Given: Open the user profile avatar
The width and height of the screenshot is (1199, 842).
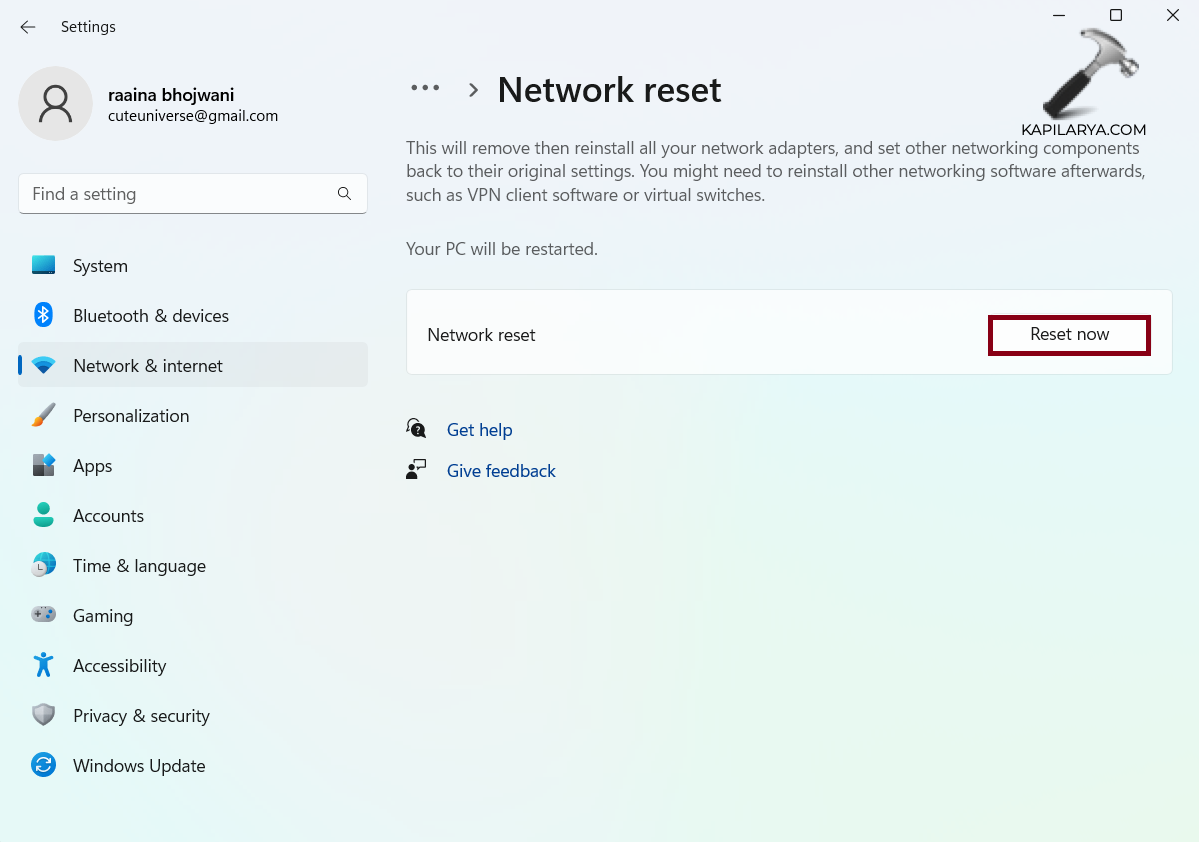Looking at the screenshot, I should [x=56, y=104].
